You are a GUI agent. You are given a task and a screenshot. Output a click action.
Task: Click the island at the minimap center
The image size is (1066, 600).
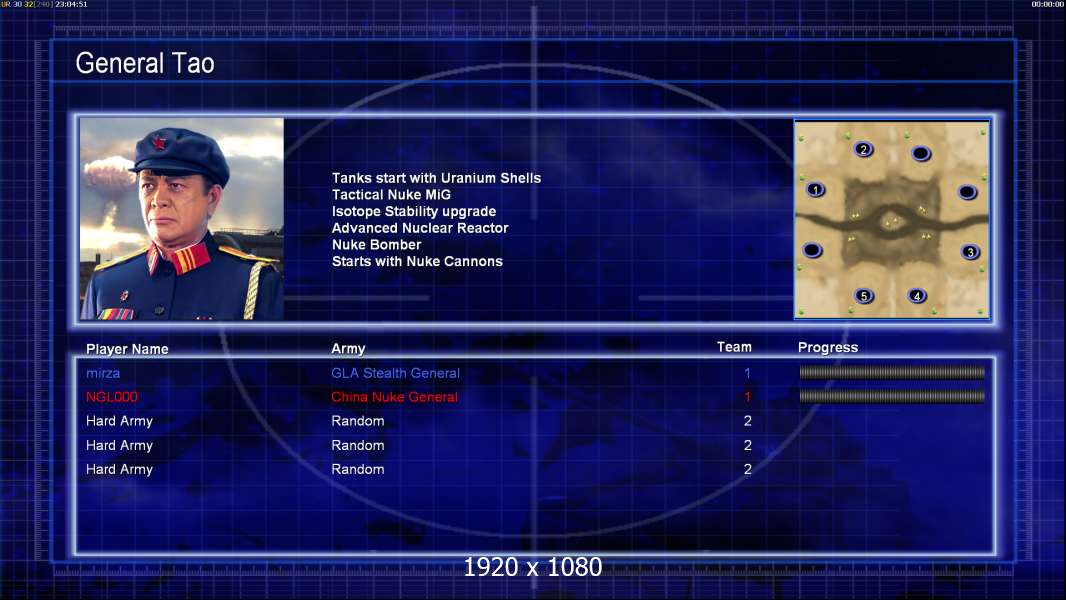(x=890, y=221)
